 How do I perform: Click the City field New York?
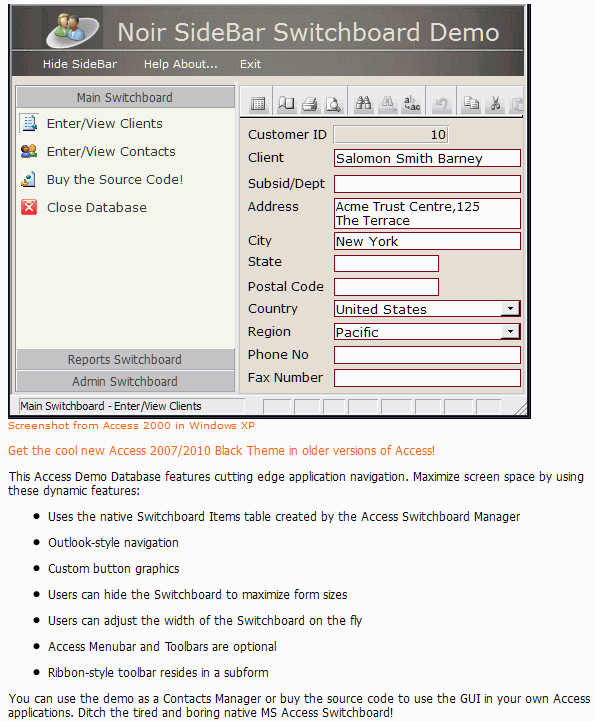(427, 241)
